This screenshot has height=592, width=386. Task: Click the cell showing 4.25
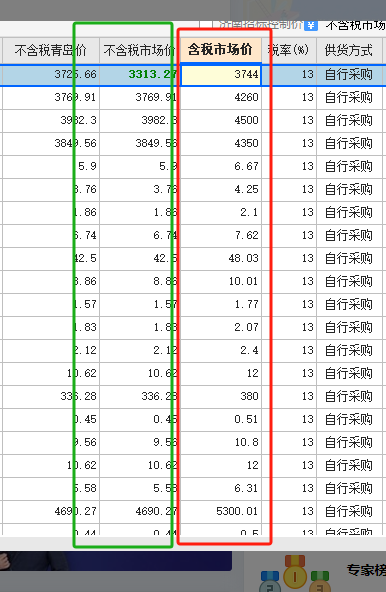click(x=221, y=190)
